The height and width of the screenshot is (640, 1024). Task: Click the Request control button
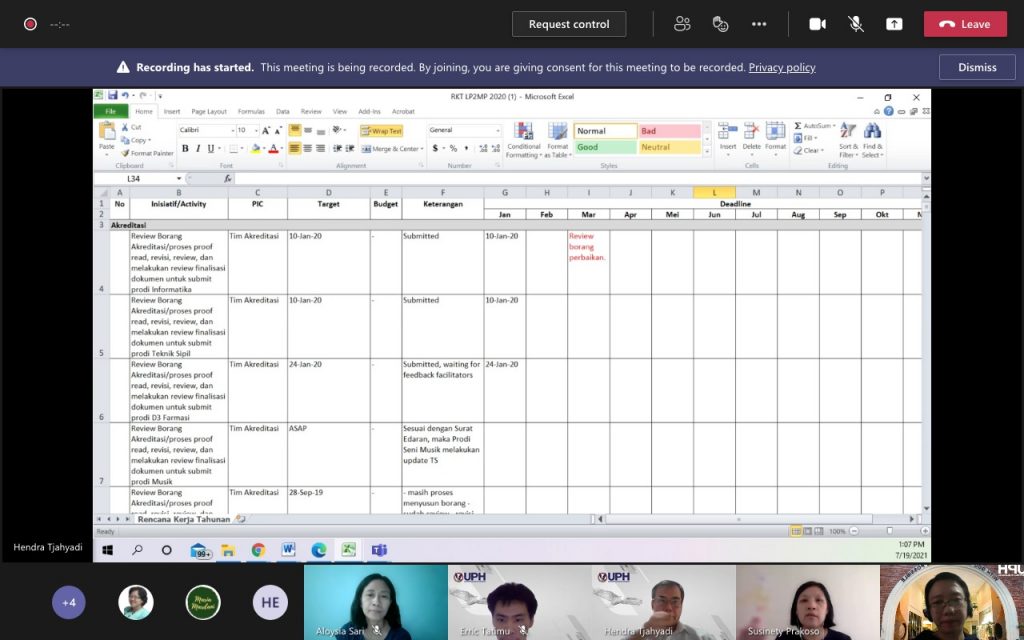tap(569, 24)
